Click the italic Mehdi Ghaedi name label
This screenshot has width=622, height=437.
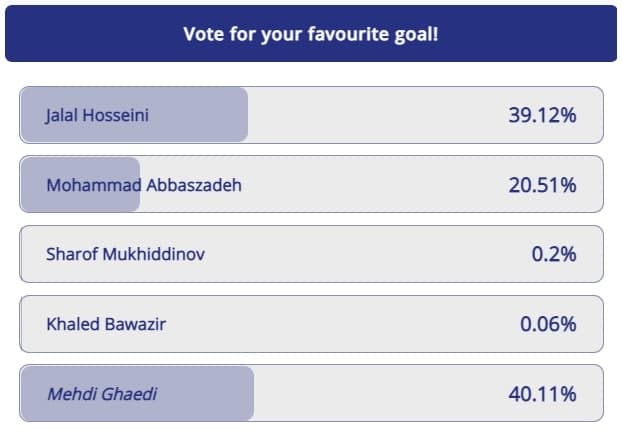[x=102, y=394]
